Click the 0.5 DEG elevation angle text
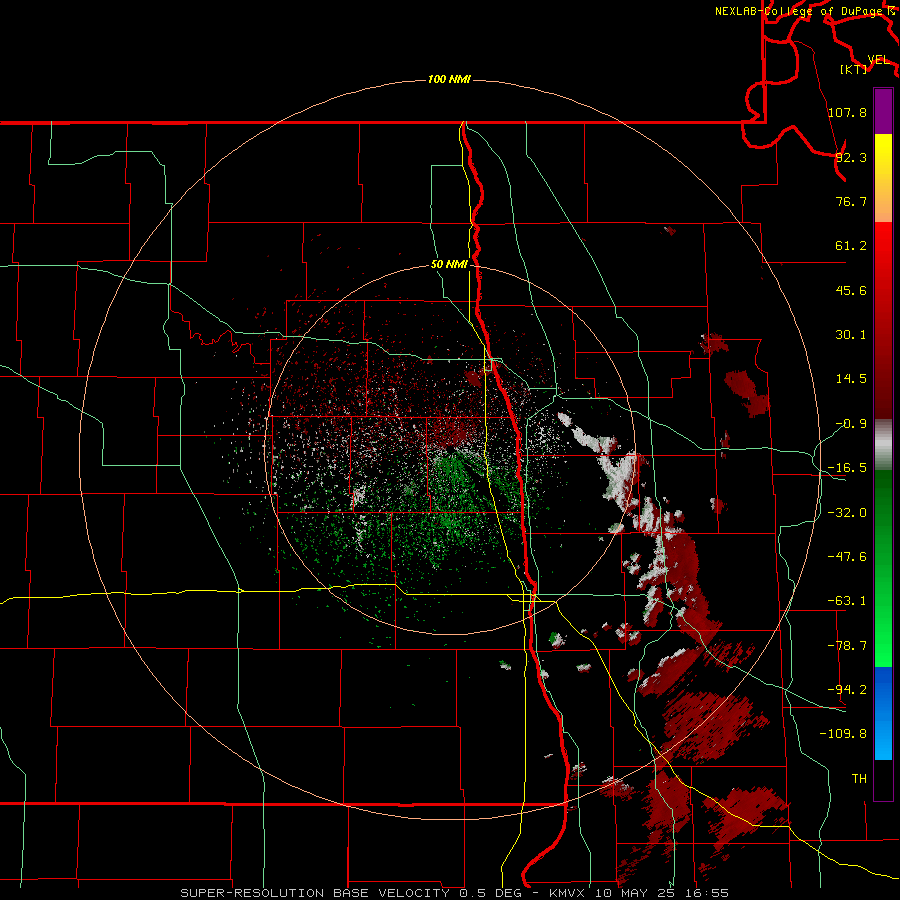The height and width of the screenshot is (900, 900). coord(491,893)
